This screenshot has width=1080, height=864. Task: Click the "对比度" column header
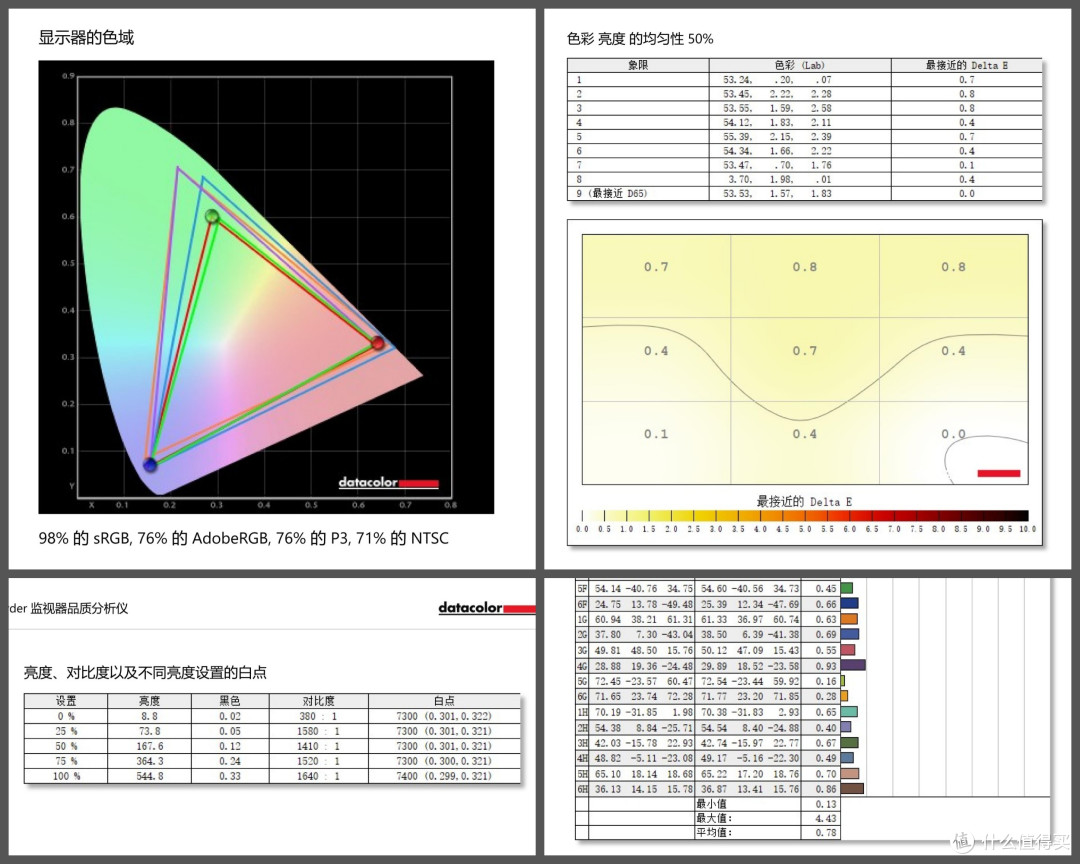coord(318,701)
